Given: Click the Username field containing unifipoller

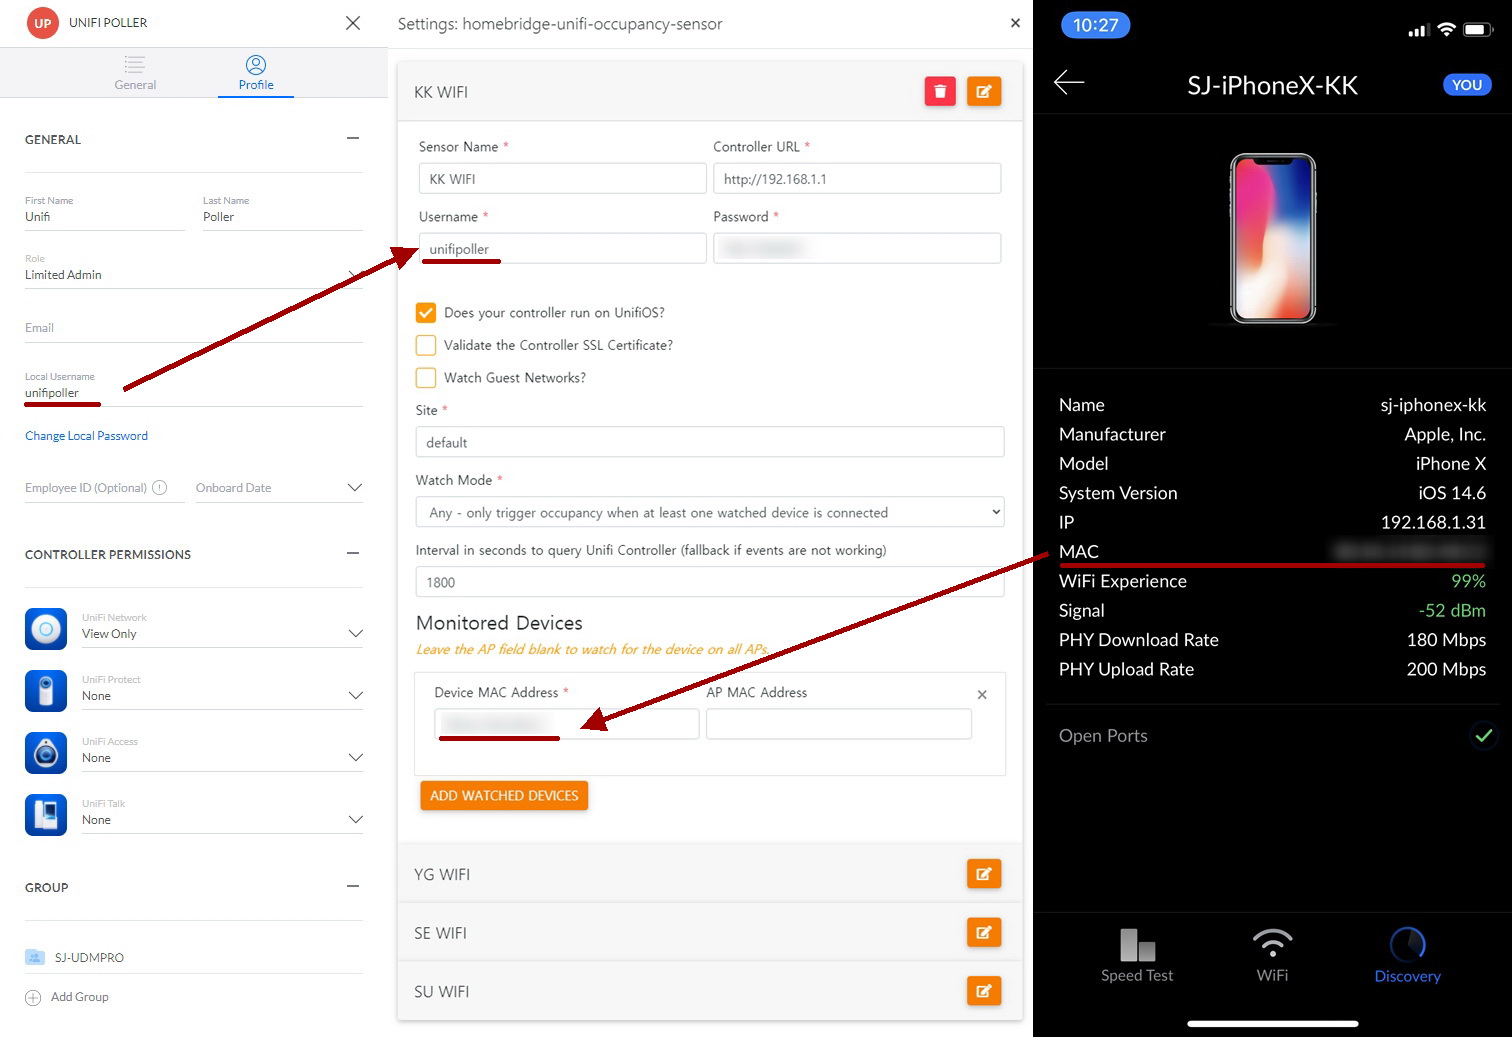Looking at the screenshot, I should point(563,248).
